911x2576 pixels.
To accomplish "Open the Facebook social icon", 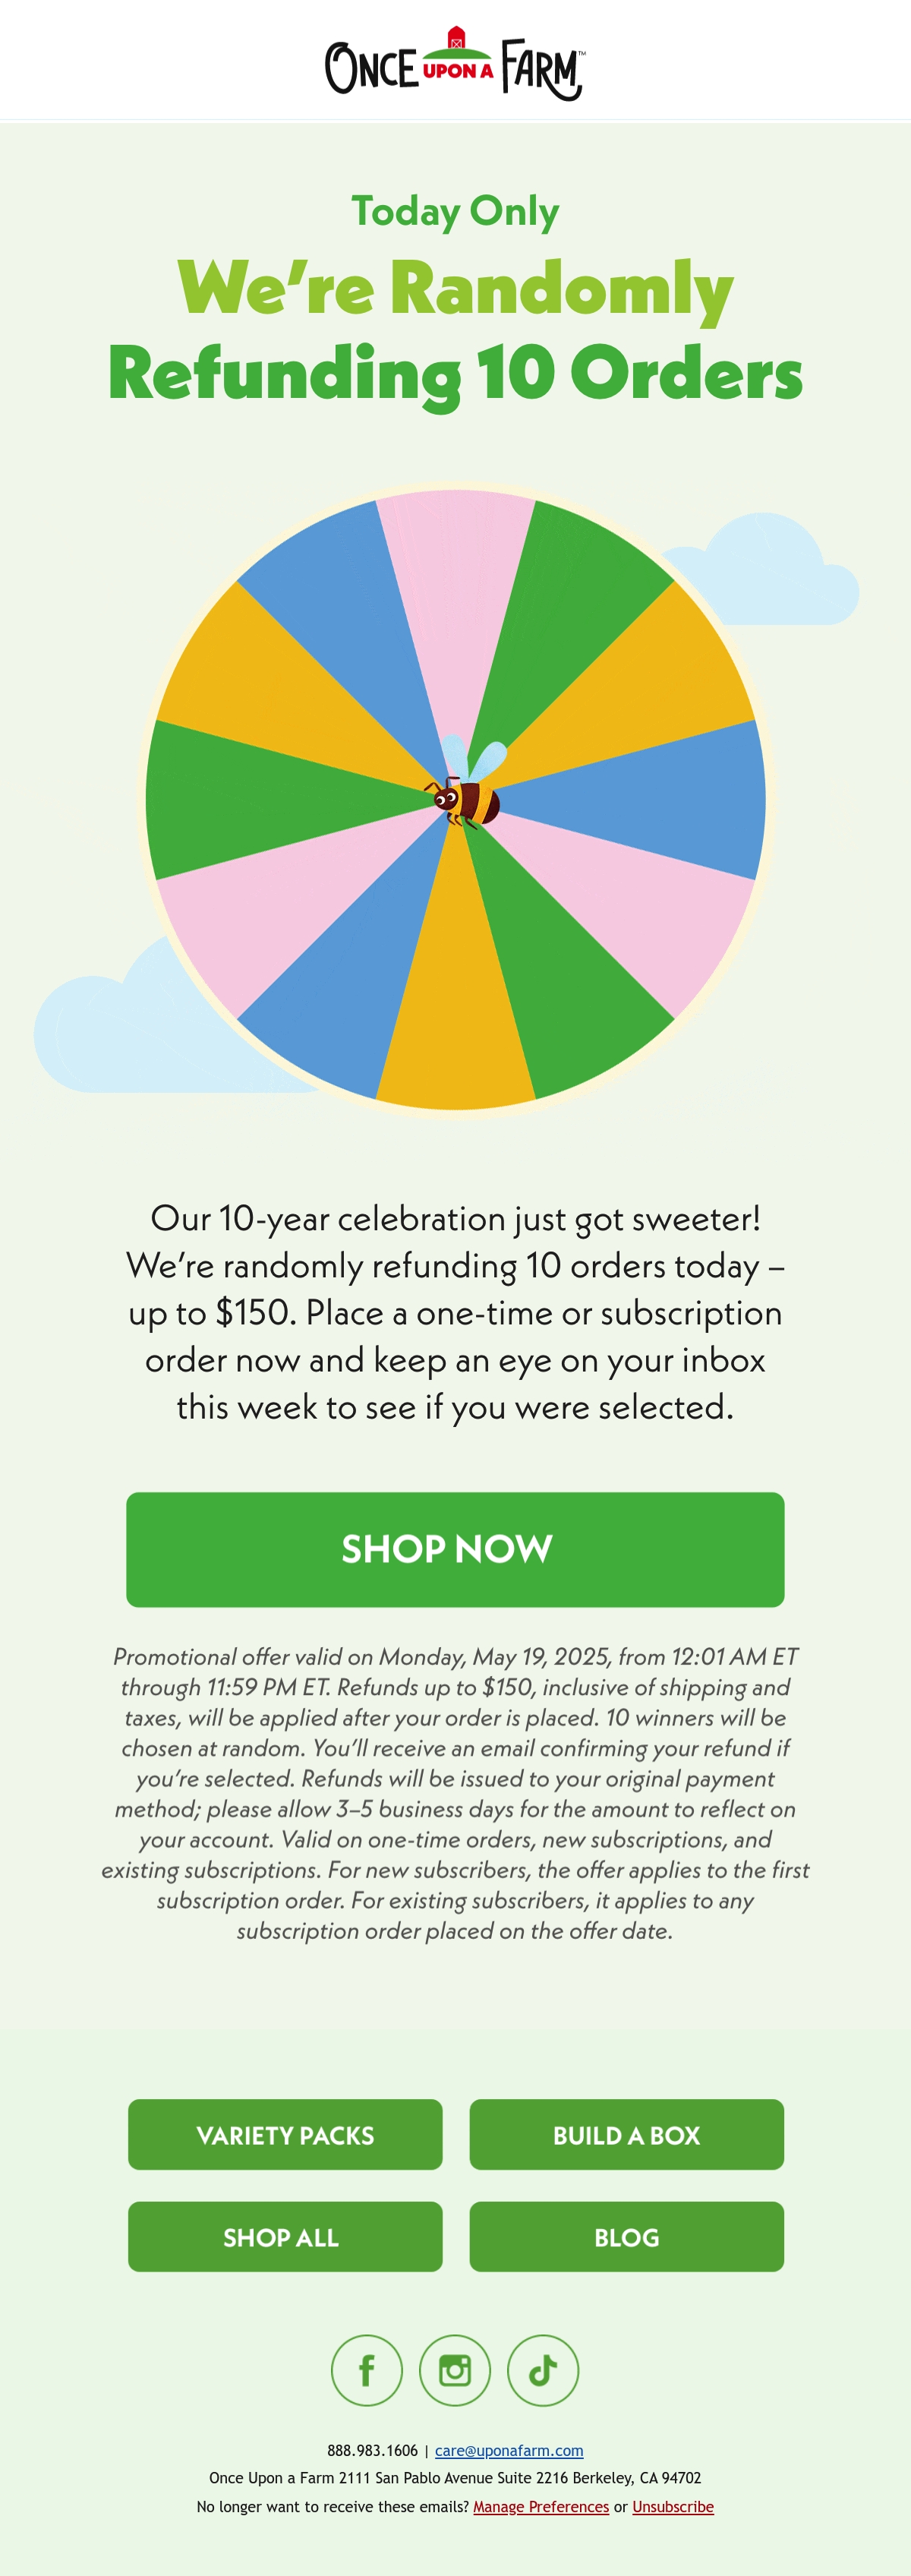I will (367, 2370).
